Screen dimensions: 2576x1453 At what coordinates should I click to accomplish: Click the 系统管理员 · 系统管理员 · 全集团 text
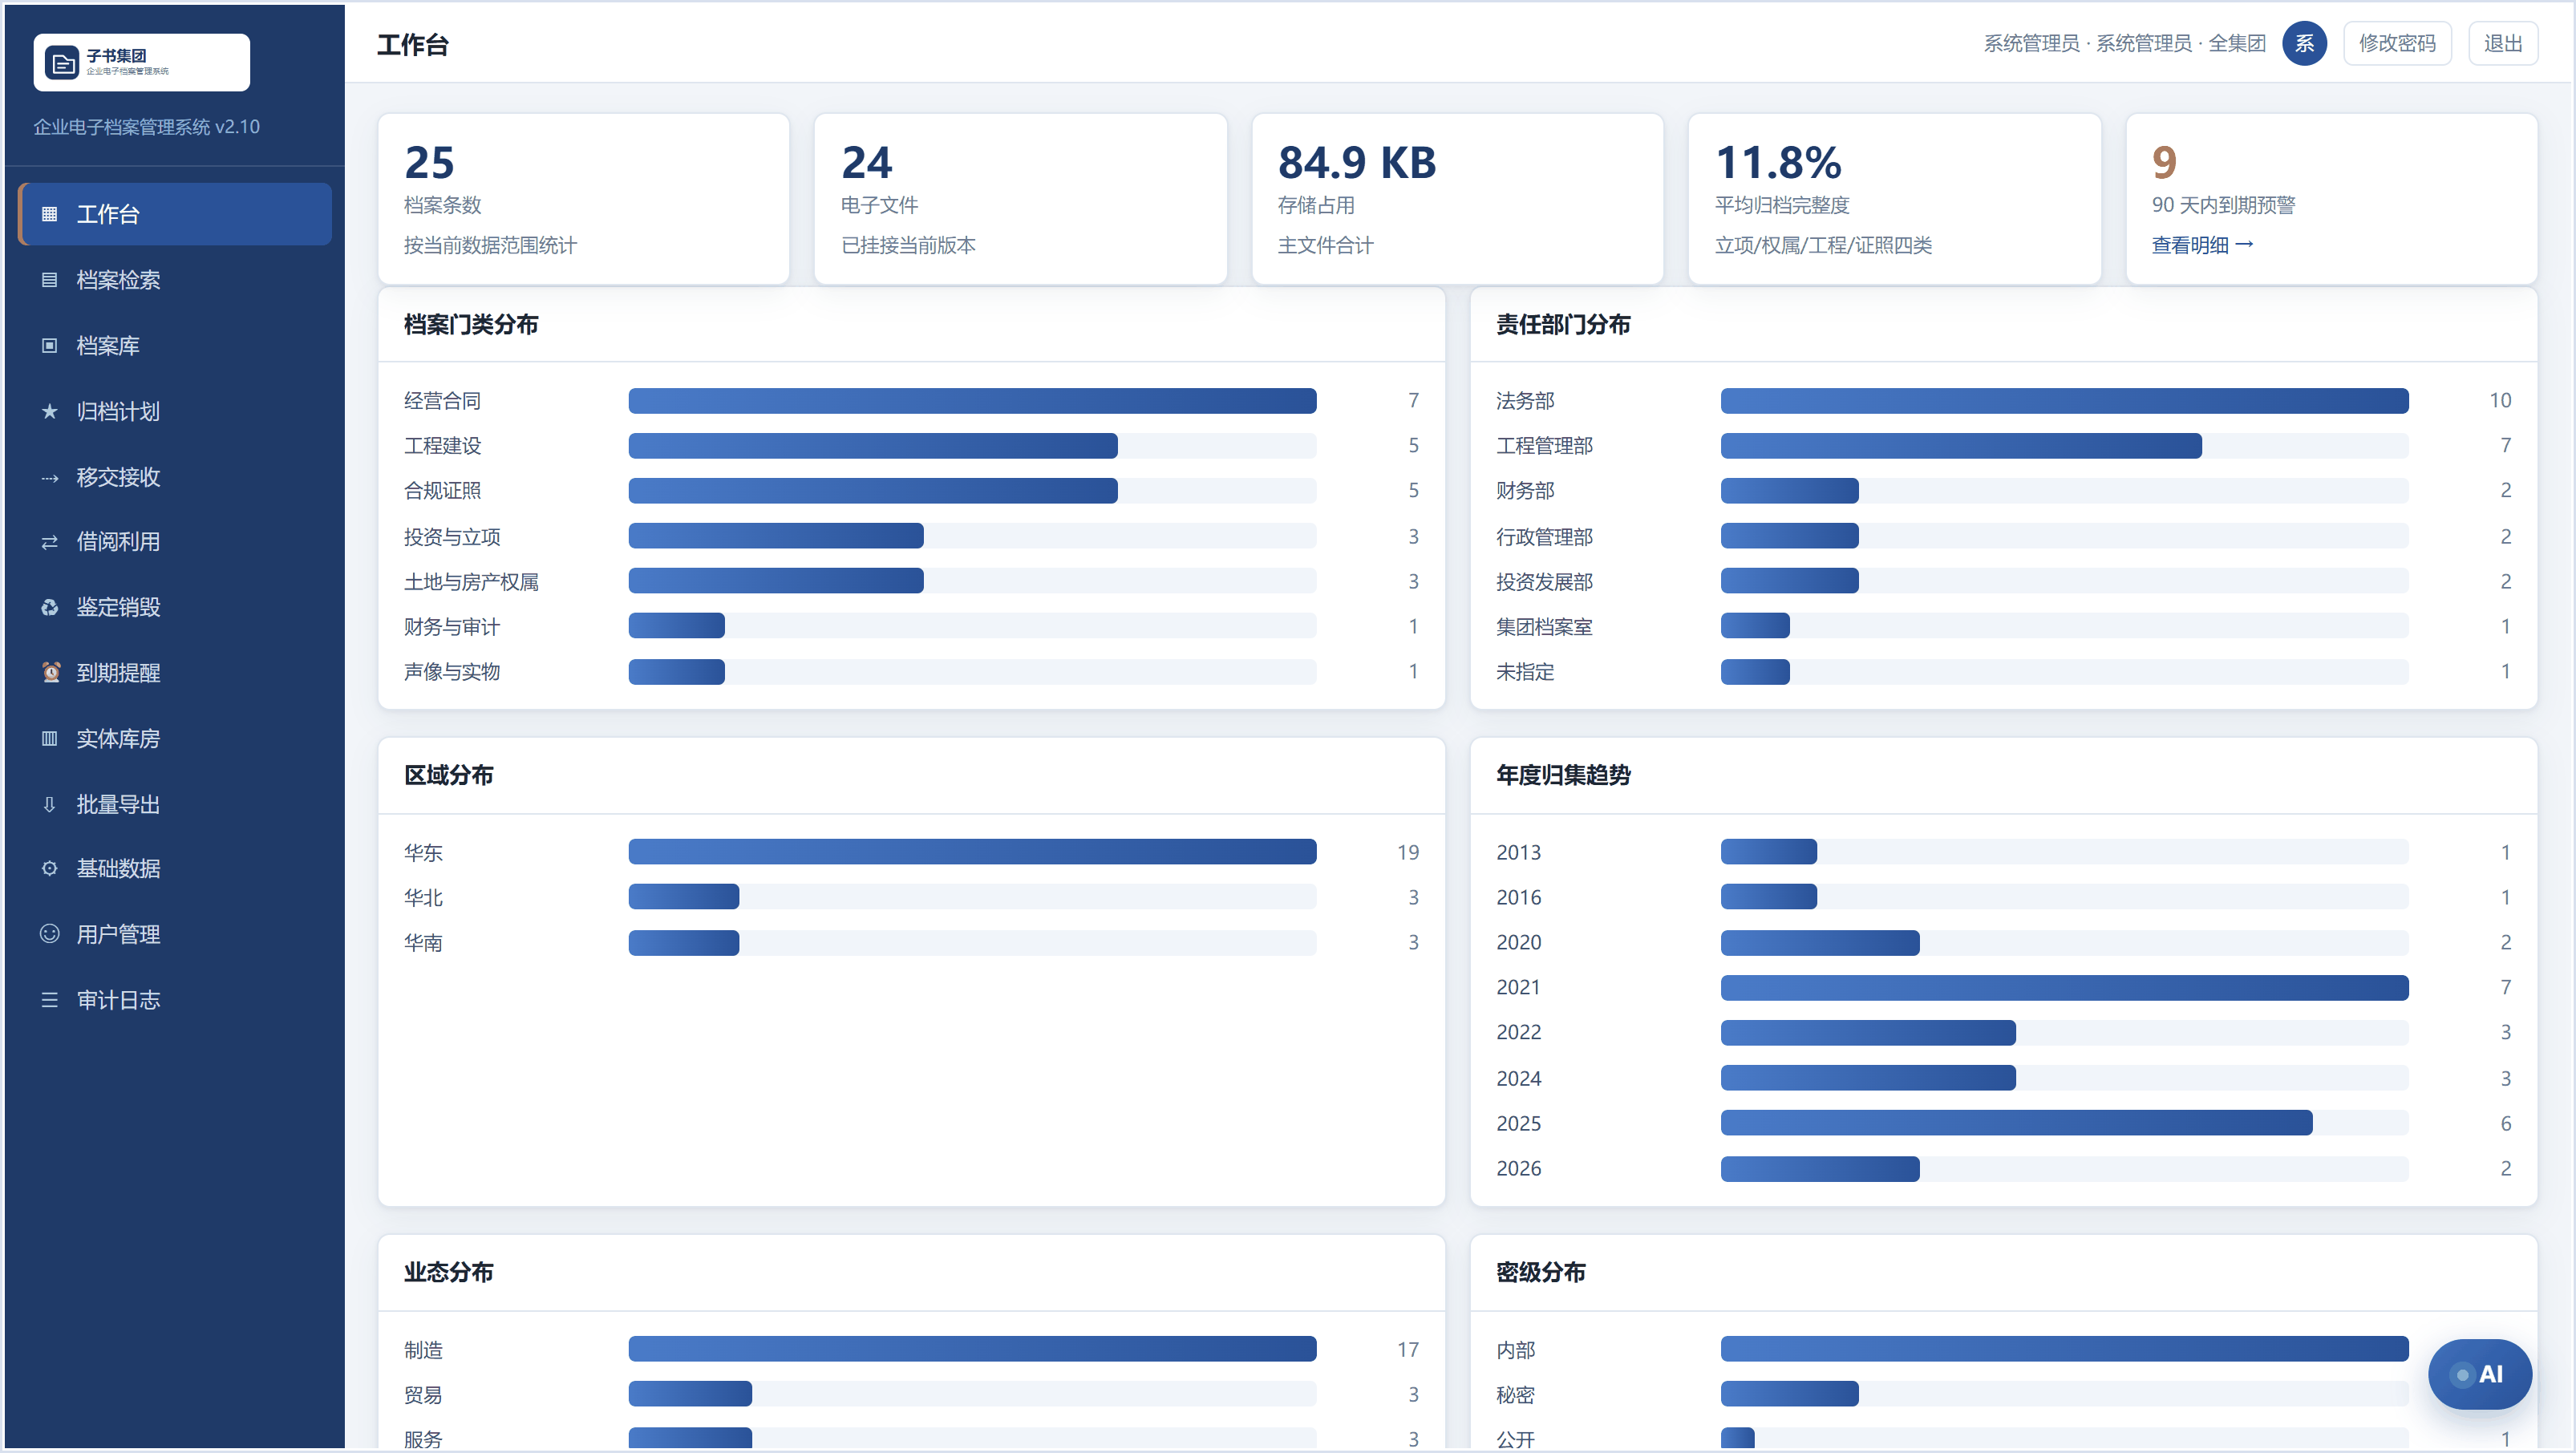pyautogui.click(x=2124, y=43)
